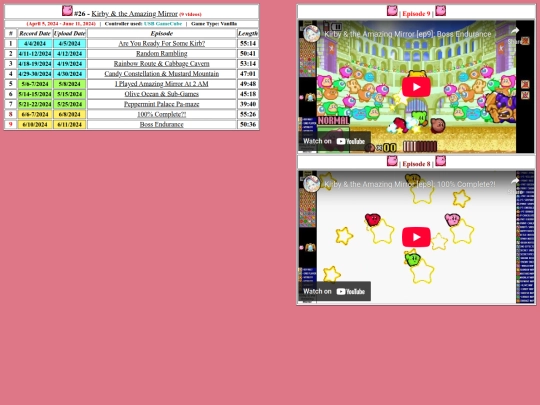
Task: Click 'Episode 8' heading text
Action: [416, 164]
